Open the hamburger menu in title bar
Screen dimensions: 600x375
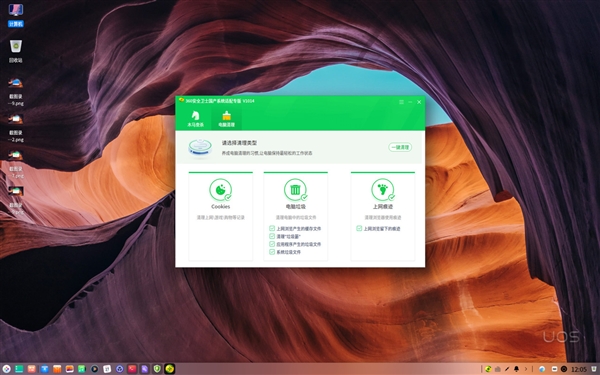[x=401, y=102]
